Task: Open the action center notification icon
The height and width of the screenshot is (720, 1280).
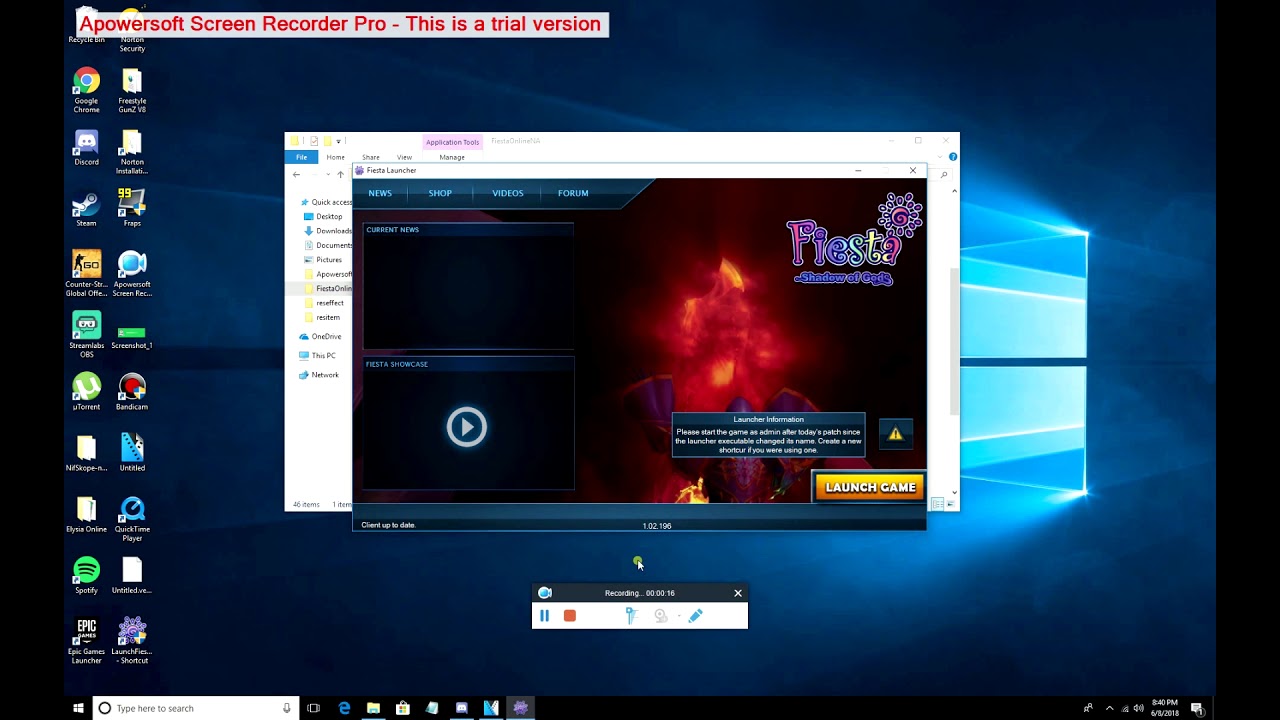Action: (1197, 708)
